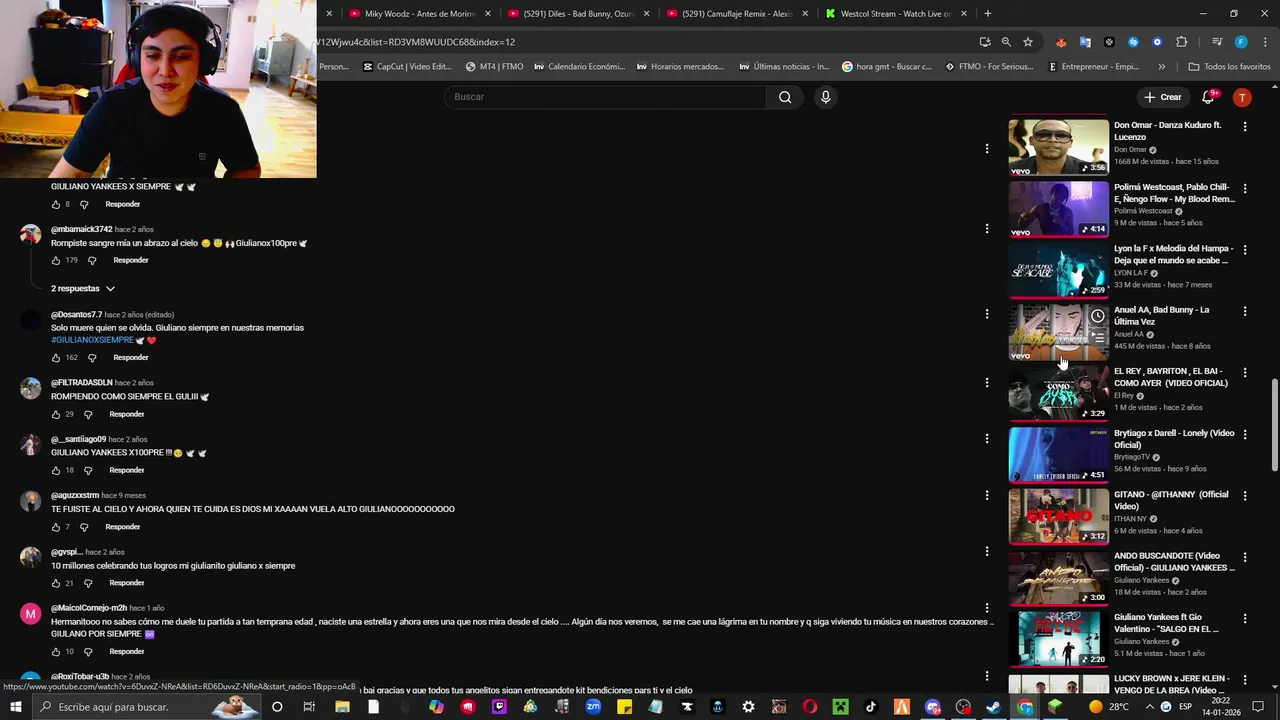Screen dimensions: 1280x720
Task: Click the YouTube search magnifier button
Action: 785,97
